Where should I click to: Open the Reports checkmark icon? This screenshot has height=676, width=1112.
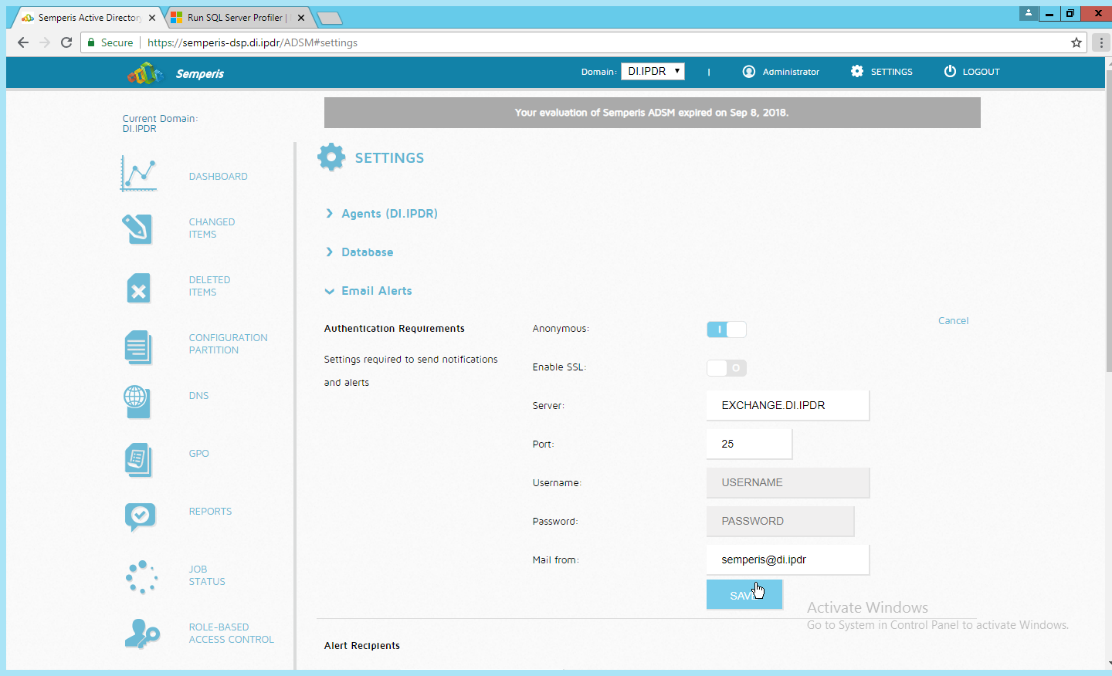coord(139,515)
